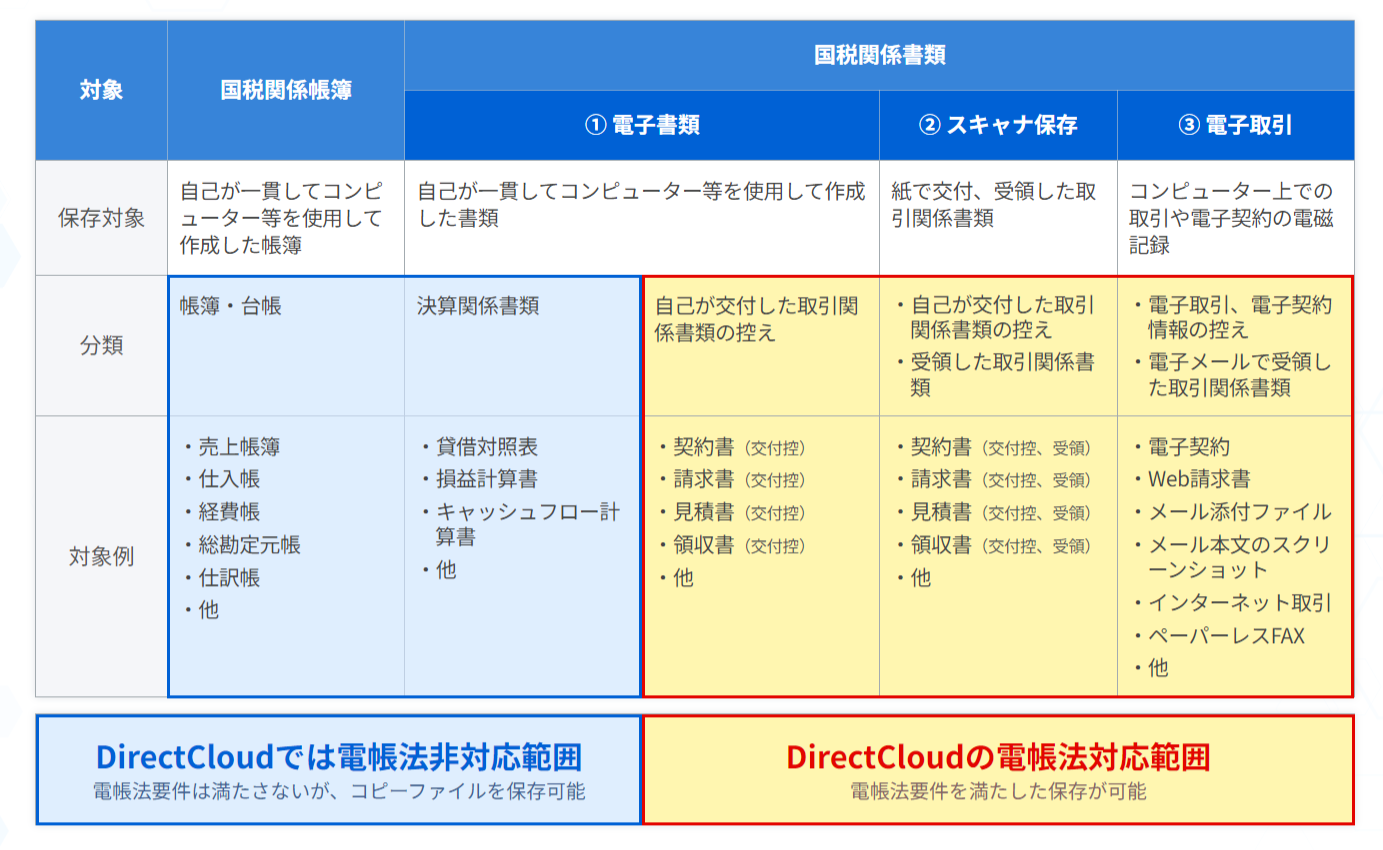The width and height of the screenshot is (1383, 850).
Task: Click the 保存対象 row label
Action: pos(101,218)
